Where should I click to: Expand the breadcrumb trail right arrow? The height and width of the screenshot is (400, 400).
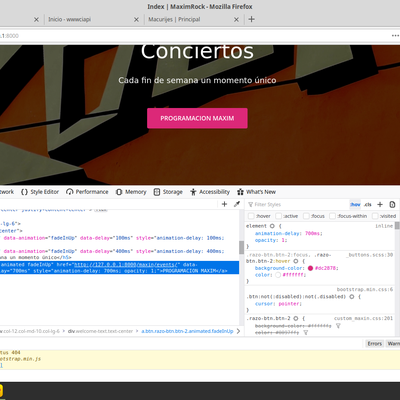tap(238, 331)
